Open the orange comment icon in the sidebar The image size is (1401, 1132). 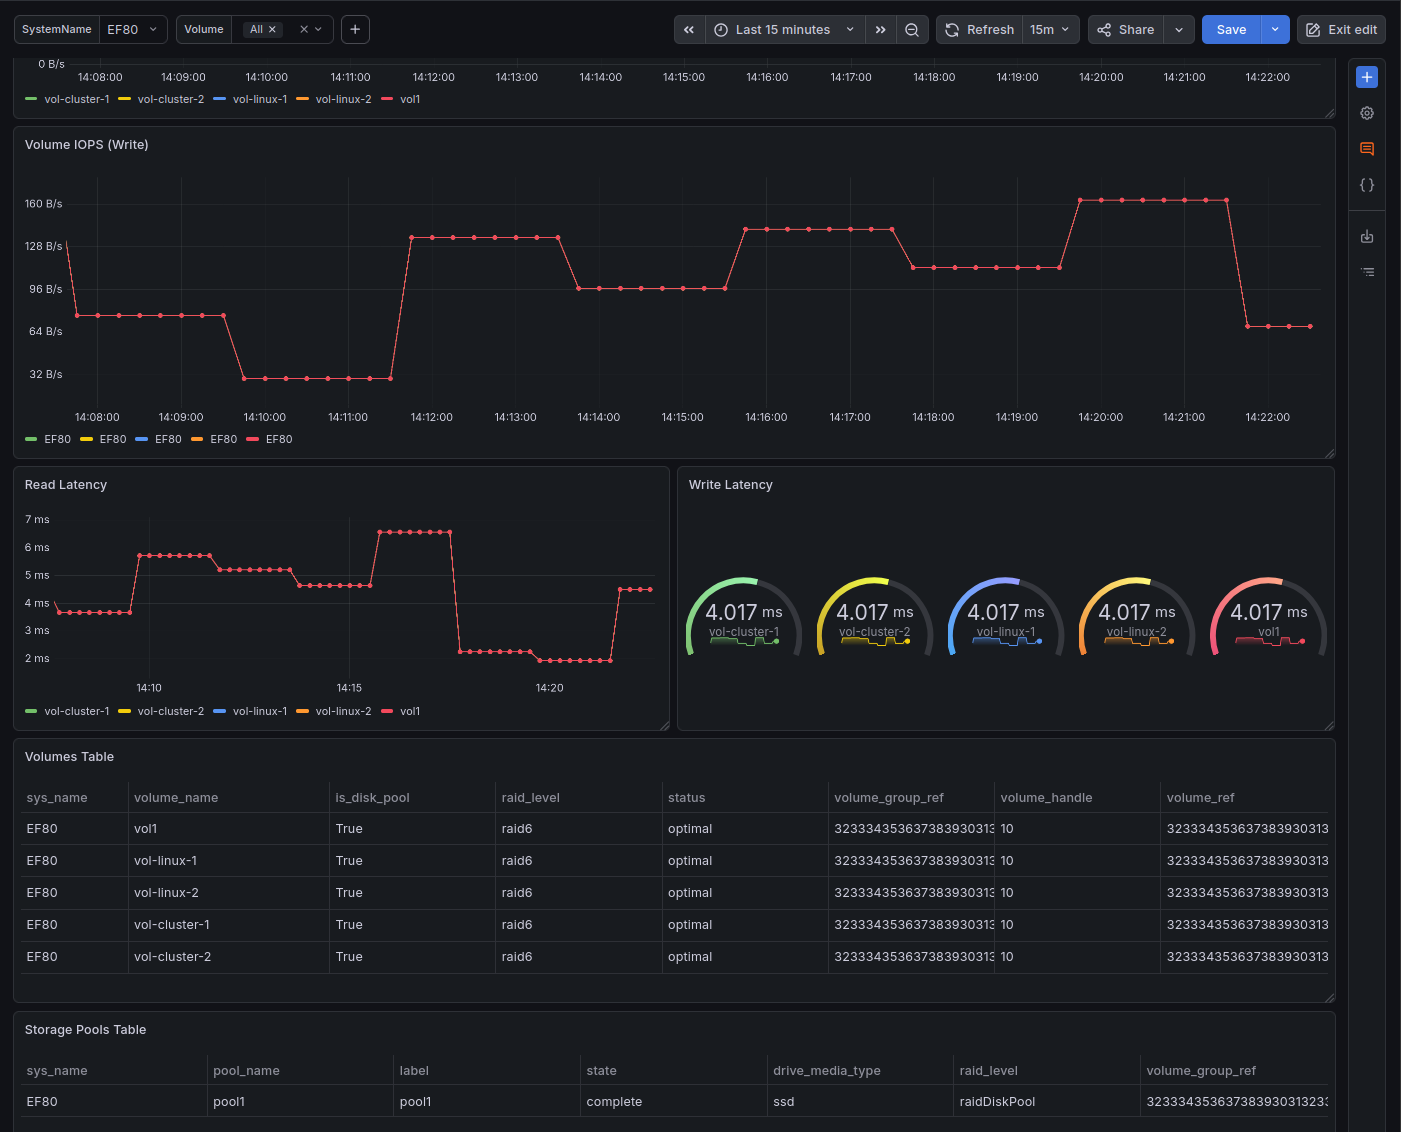[x=1367, y=149]
